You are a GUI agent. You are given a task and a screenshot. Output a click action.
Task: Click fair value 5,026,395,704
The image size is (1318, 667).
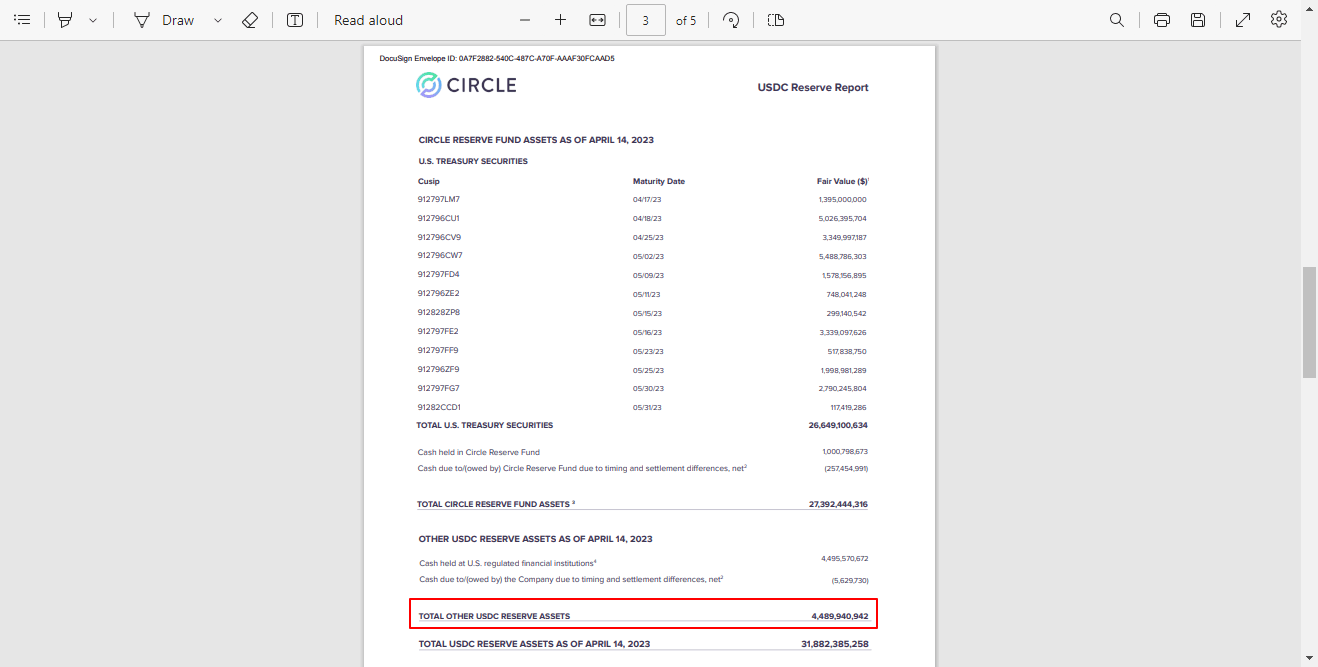842,218
